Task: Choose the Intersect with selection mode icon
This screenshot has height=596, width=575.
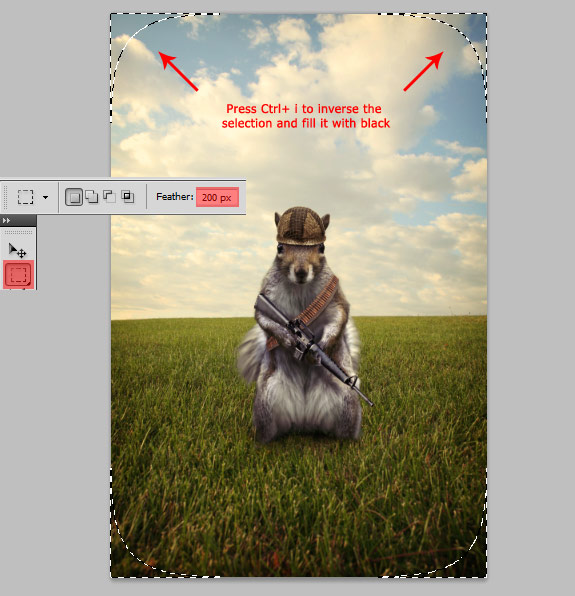Action: (127, 197)
